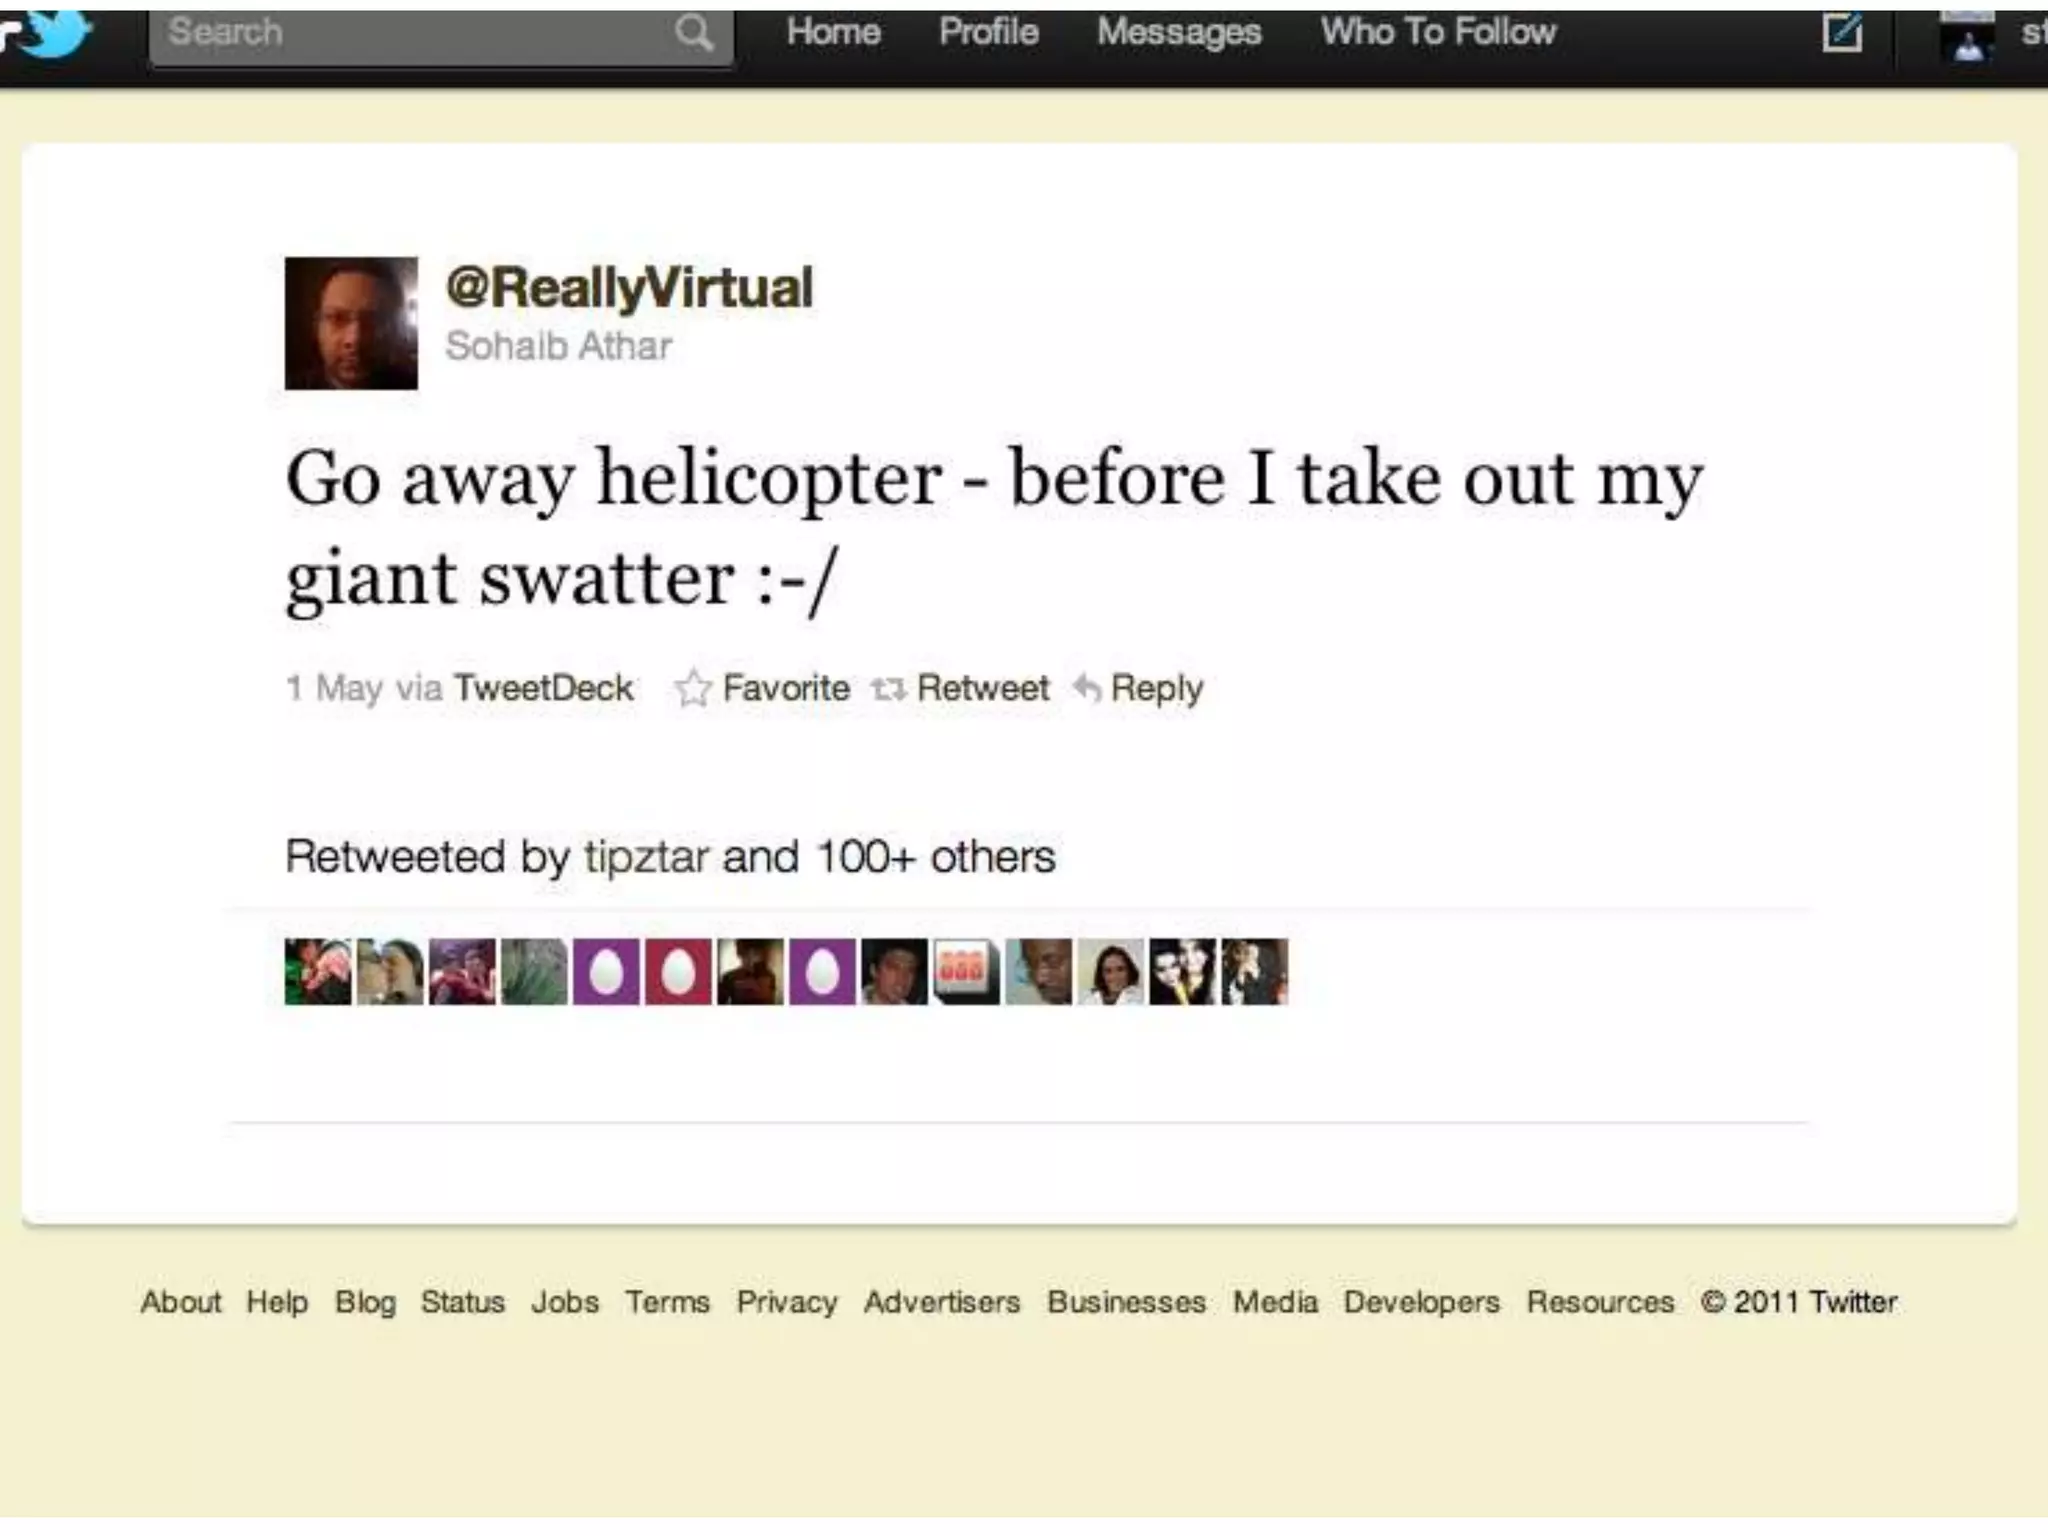This screenshot has width=2048, height=1536.
Task: Open the Developers footer link
Action: pyautogui.click(x=1421, y=1302)
